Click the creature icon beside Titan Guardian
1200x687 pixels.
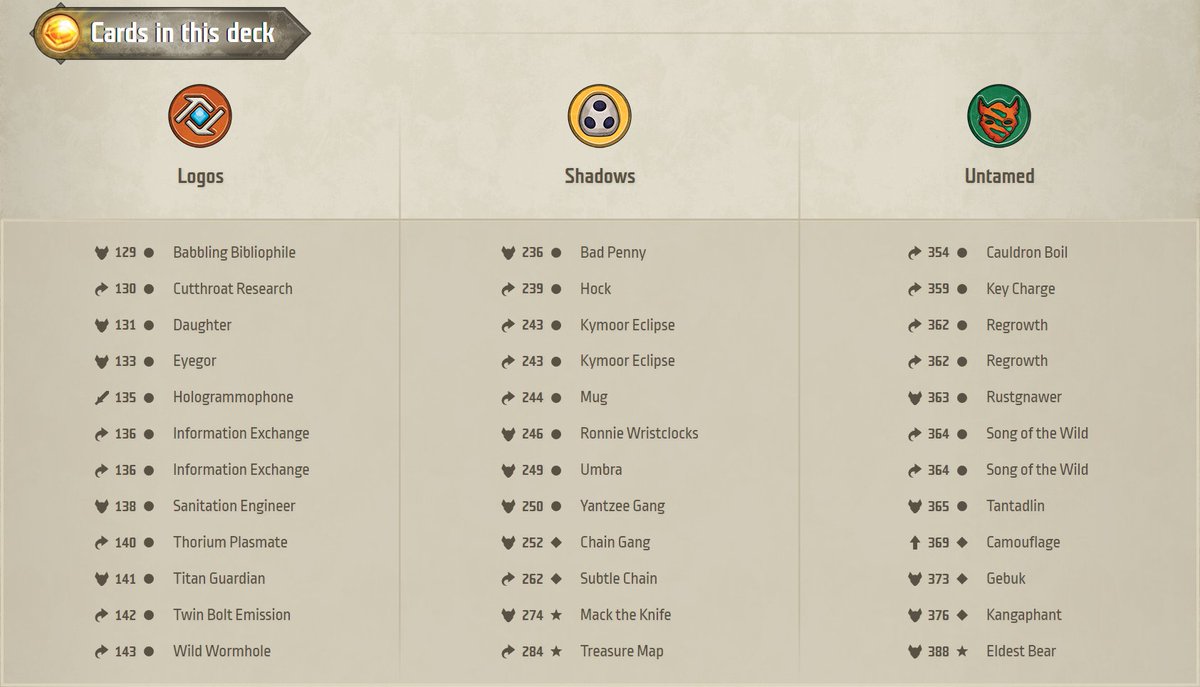pos(101,579)
